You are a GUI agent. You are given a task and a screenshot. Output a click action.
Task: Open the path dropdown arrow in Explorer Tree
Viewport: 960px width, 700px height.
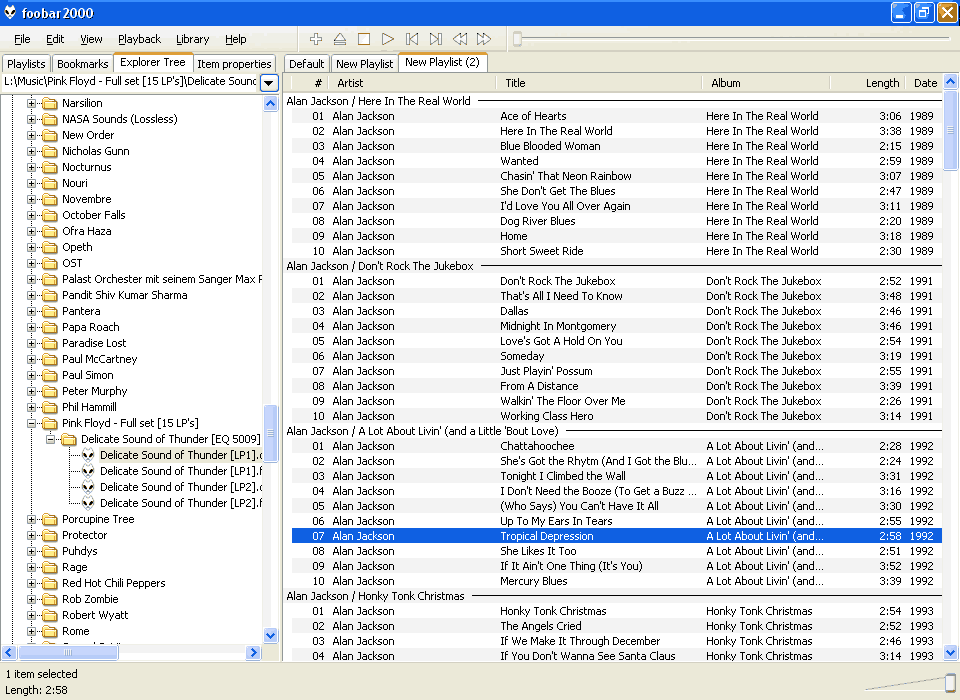coord(269,83)
